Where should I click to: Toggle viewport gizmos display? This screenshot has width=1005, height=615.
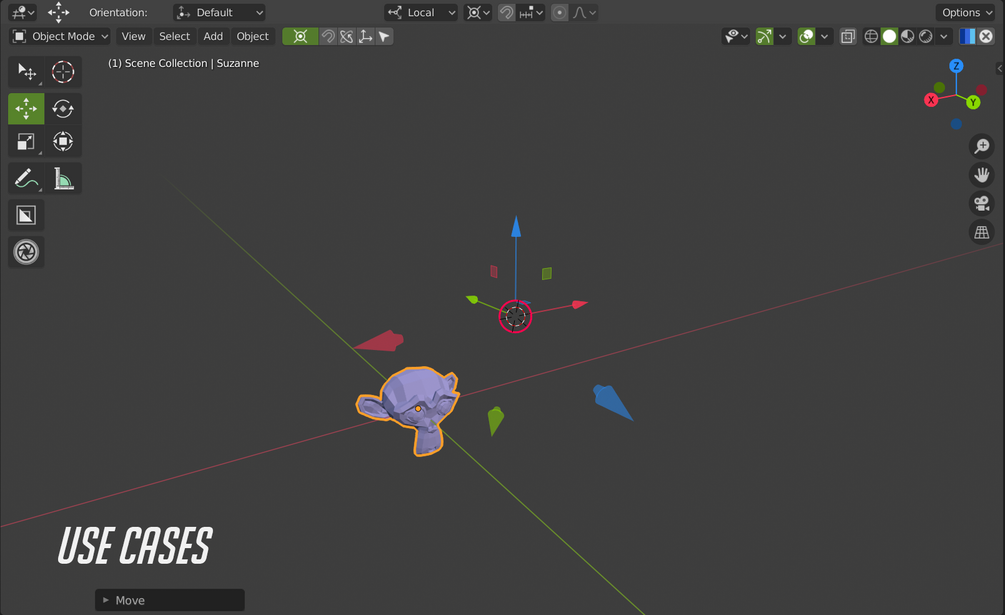coord(765,37)
